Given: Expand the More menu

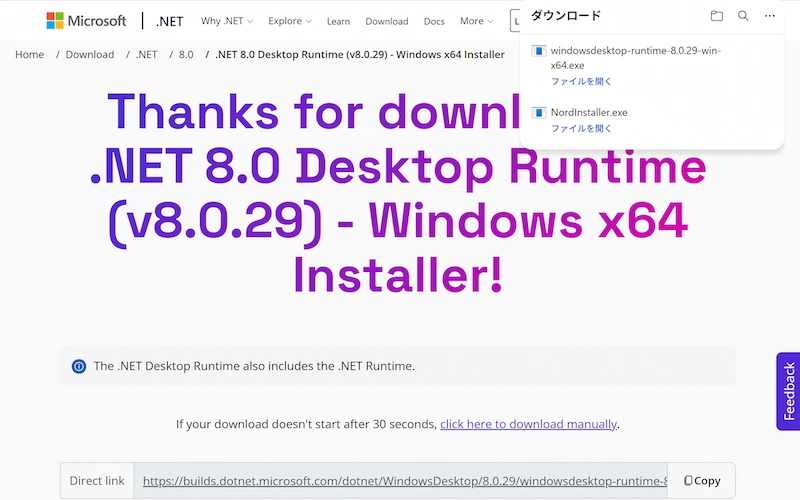Looking at the screenshot, I should [477, 21].
